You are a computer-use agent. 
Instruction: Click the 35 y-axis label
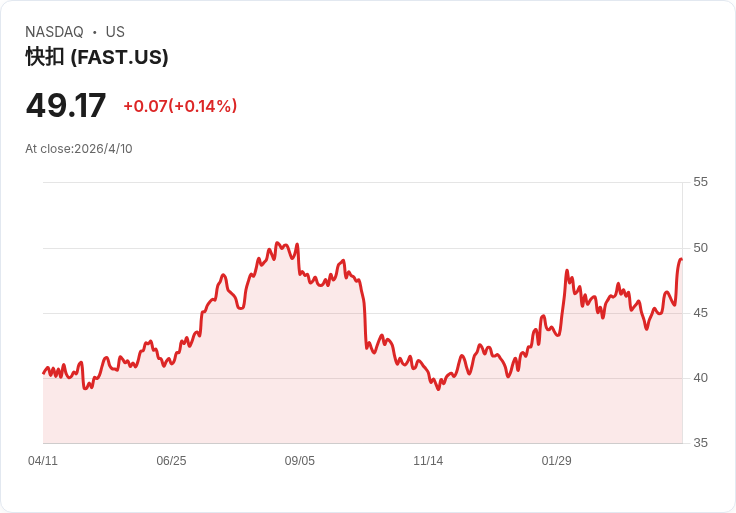700,443
